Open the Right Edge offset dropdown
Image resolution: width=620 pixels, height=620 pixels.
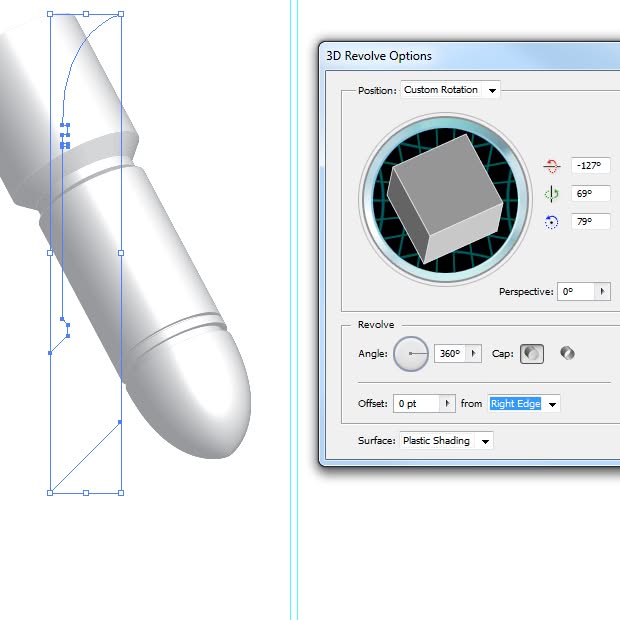tap(524, 404)
